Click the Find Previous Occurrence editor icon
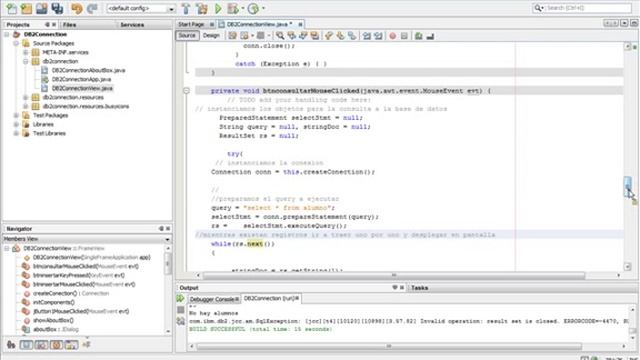 click(291, 36)
